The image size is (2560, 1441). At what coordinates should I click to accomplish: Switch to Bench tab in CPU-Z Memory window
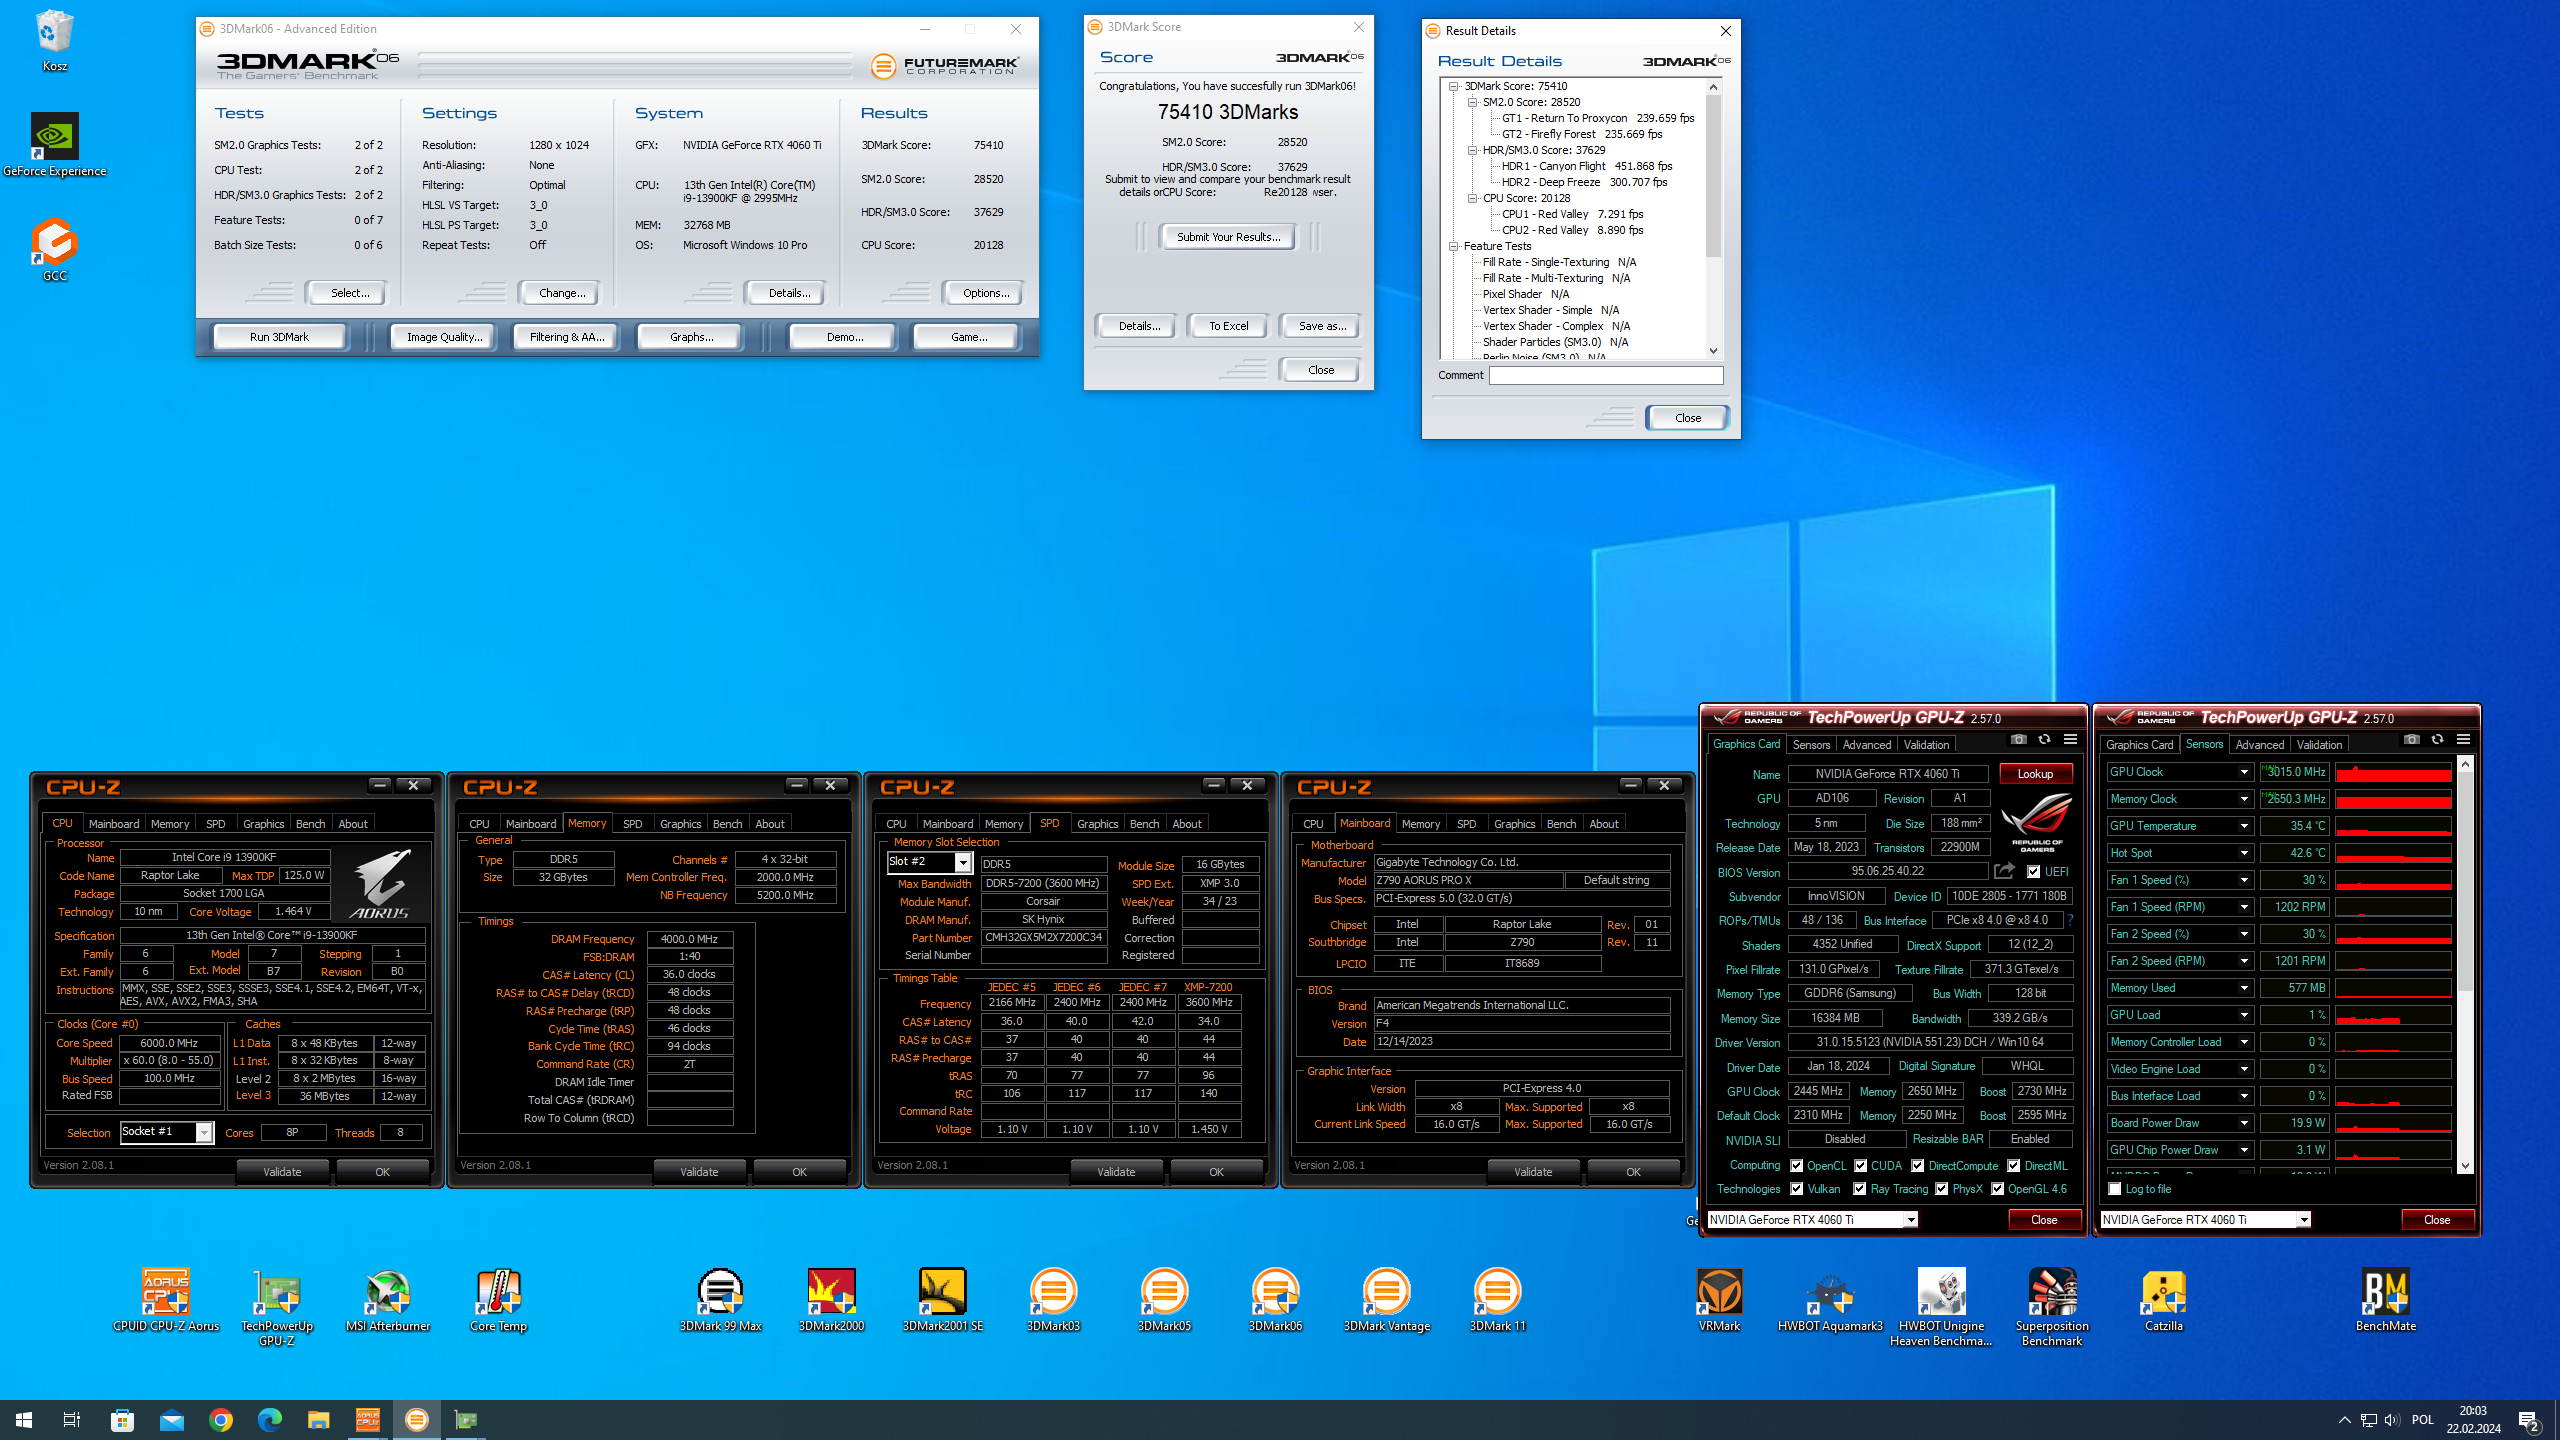point(727,824)
